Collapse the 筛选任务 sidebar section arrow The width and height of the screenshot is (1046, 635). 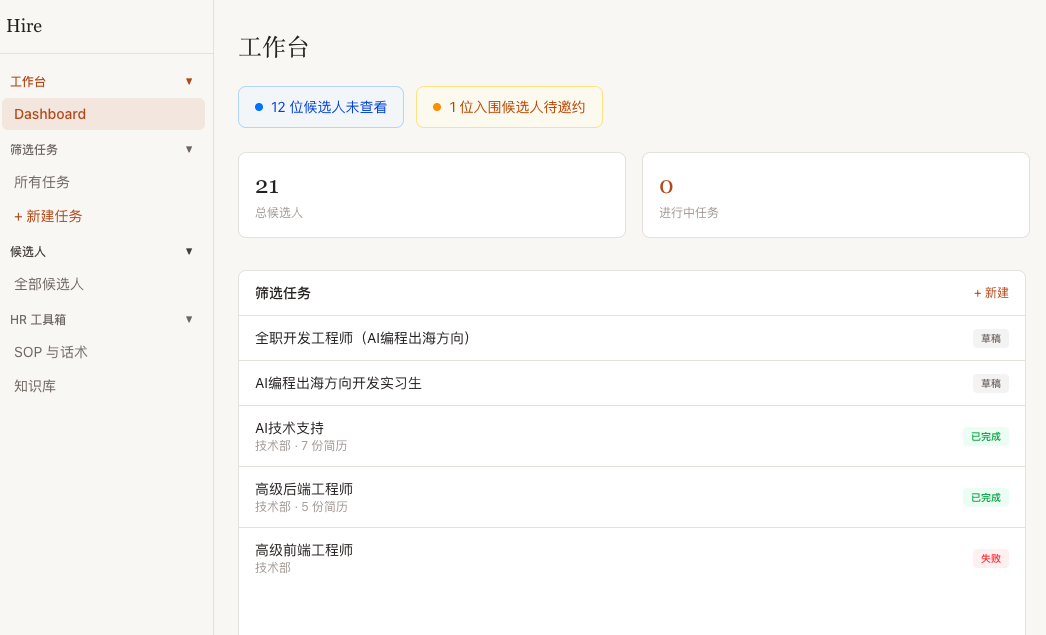[x=189, y=149]
